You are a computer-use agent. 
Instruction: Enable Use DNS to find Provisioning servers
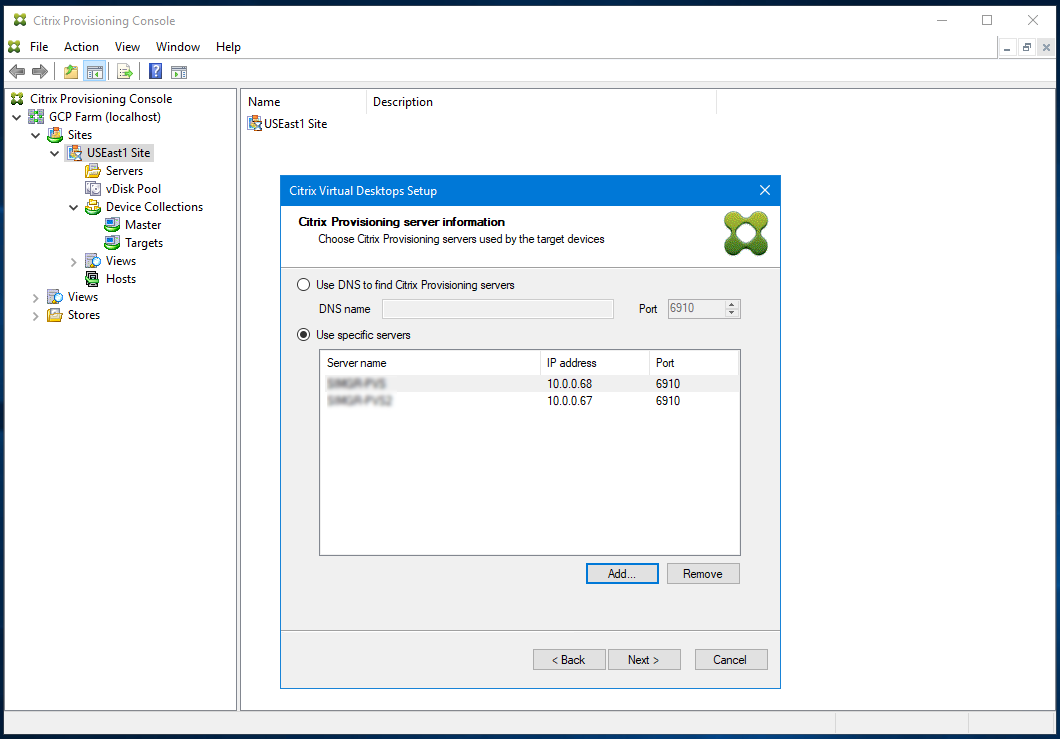point(303,284)
